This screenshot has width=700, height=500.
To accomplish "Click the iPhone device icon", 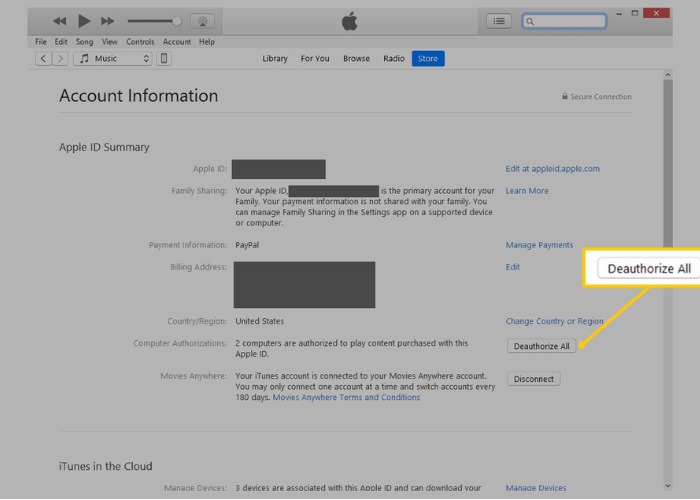I will (x=164, y=58).
